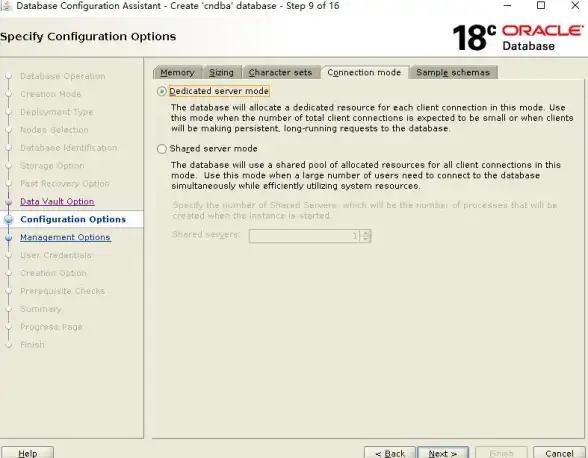The width and height of the screenshot is (588, 458).
Task: Cancel the database creation wizard
Action: [559, 453]
